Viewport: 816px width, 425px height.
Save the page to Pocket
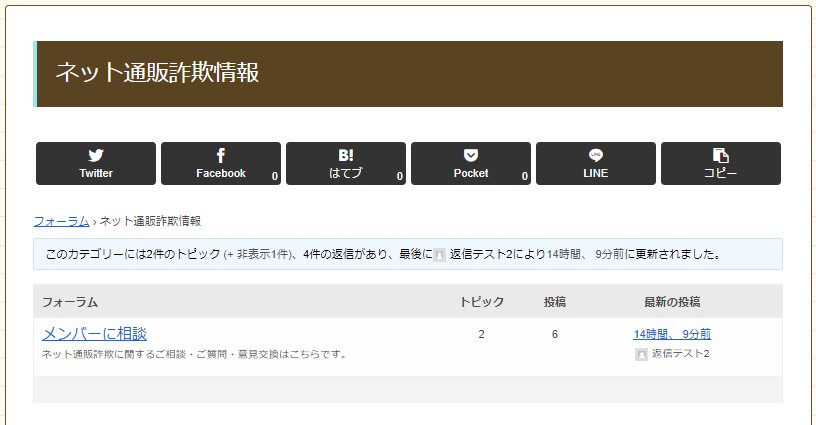[470, 163]
